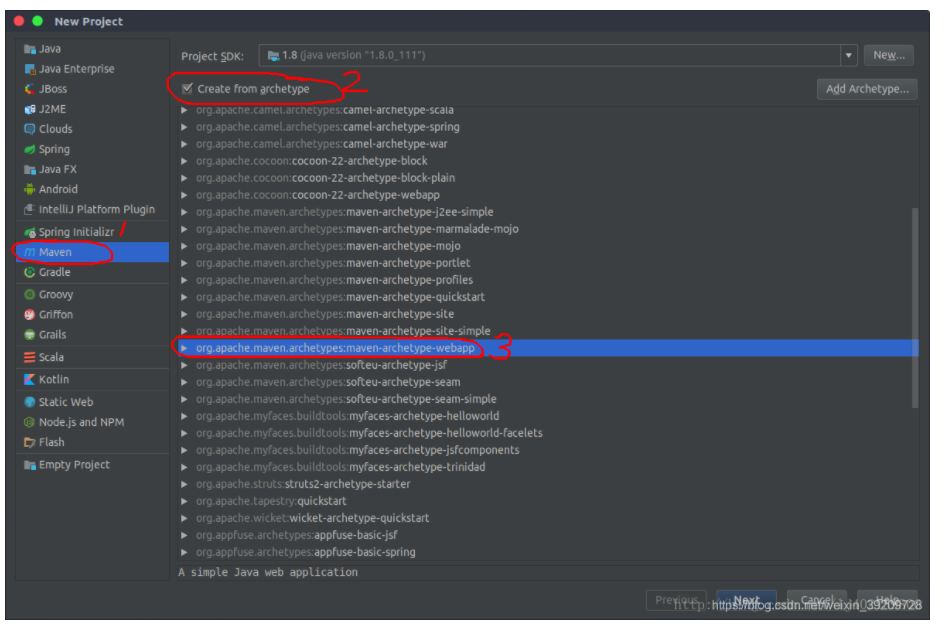
Task: Click the Gradle icon
Action: tap(30, 273)
